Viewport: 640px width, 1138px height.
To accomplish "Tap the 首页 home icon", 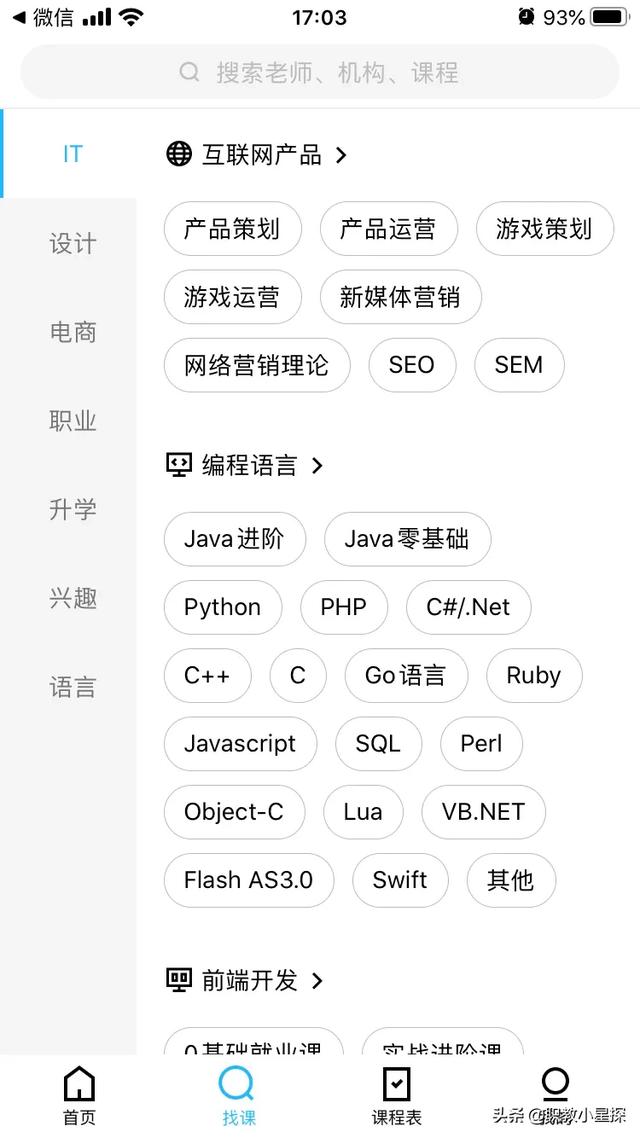I will point(79,1084).
